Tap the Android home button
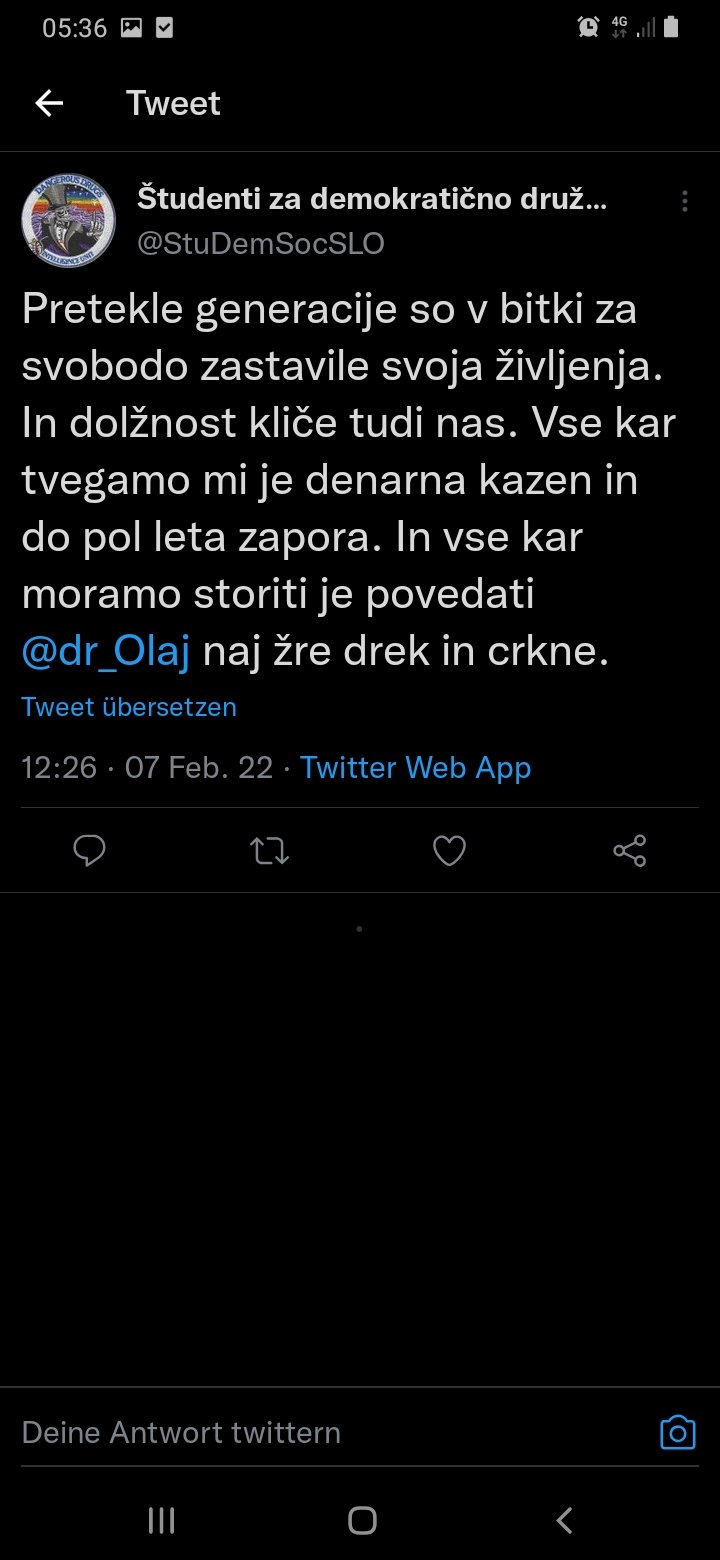This screenshot has height=1560, width=720. pos(362,1521)
